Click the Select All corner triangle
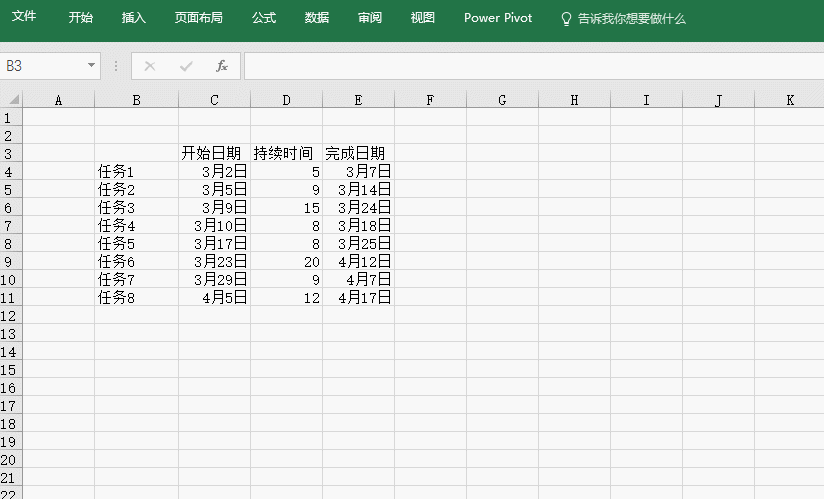The image size is (824, 499). (11, 100)
